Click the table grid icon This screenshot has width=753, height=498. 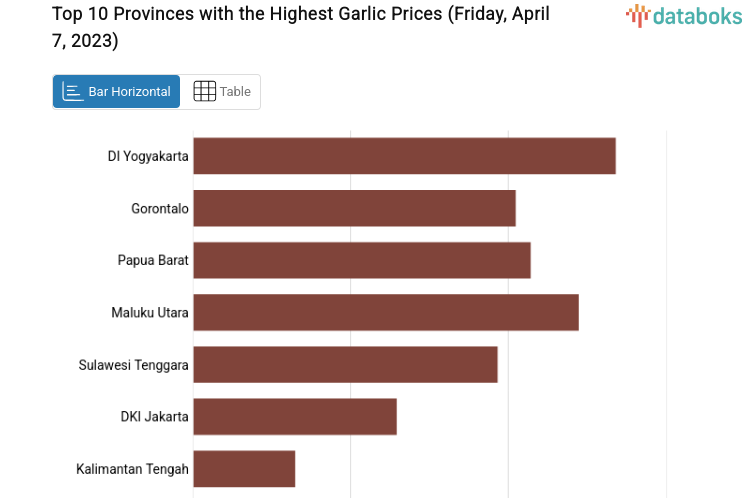(x=204, y=92)
